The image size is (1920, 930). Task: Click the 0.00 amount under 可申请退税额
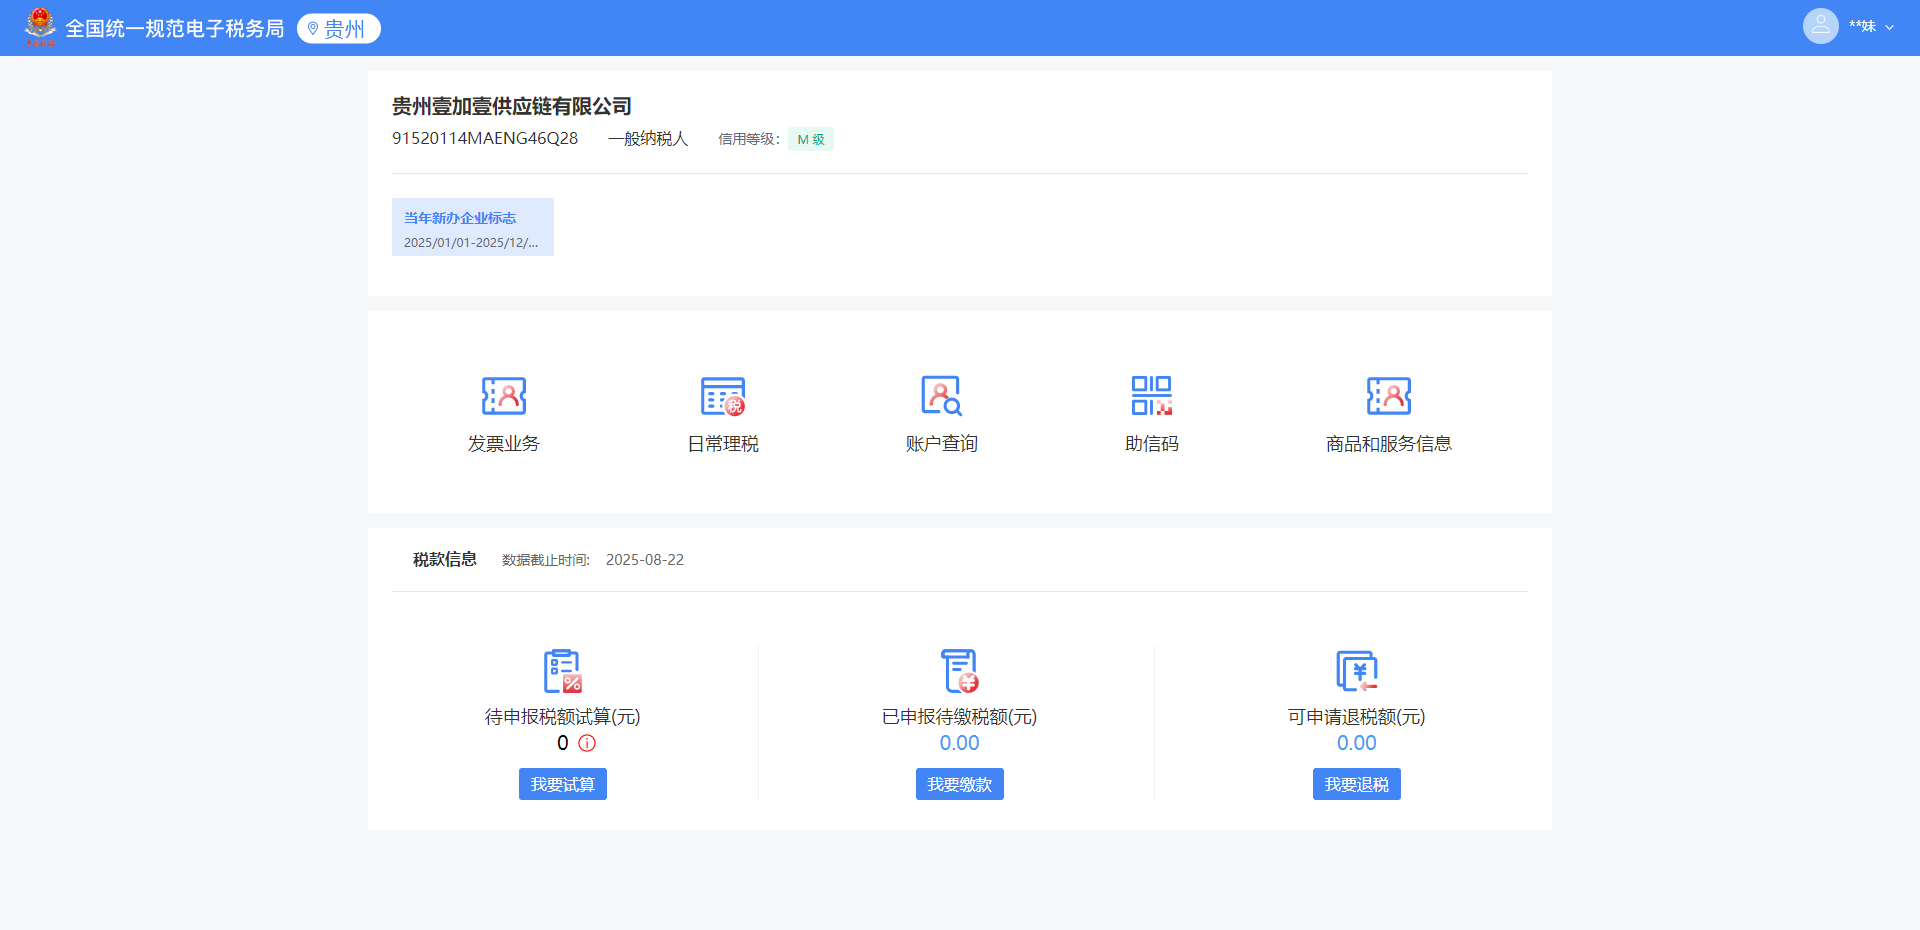[x=1356, y=743]
